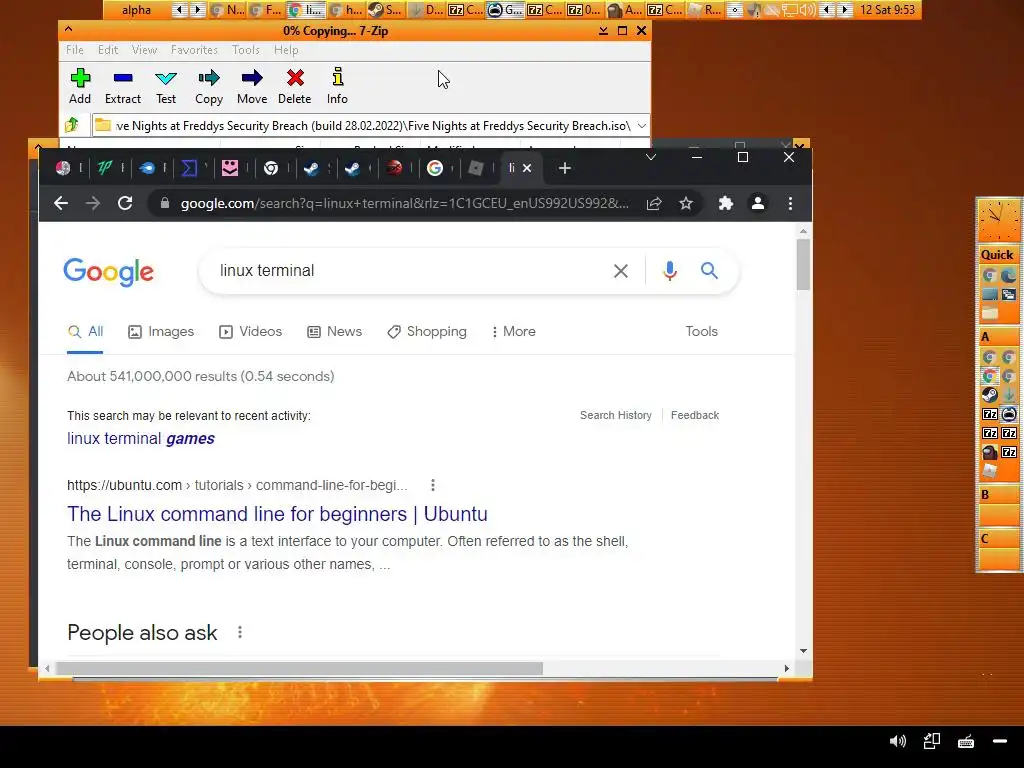This screenshot has width=1024, height=768.
Task: Share this page from the address bar
Action: 654,203
